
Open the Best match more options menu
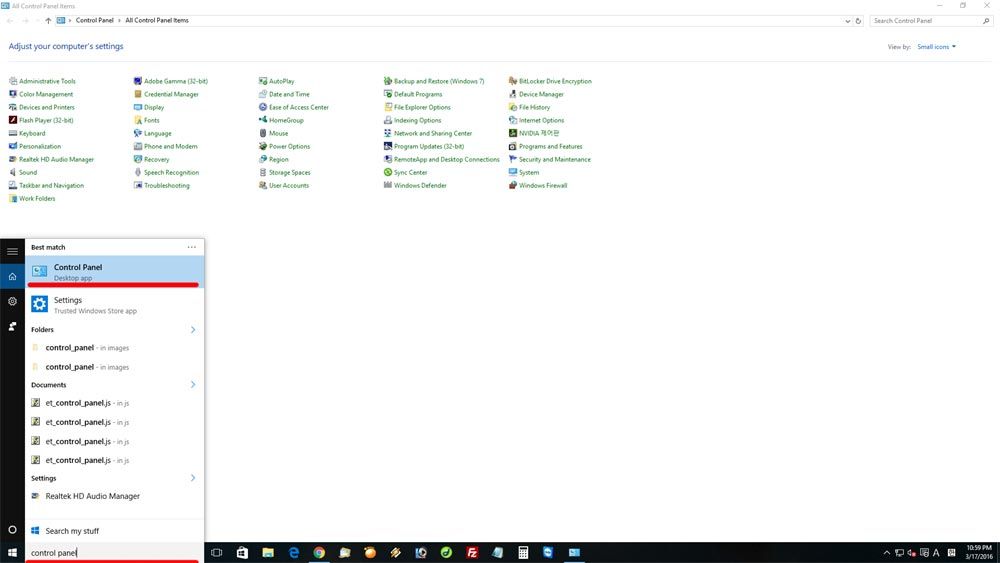tap(192, 247)
